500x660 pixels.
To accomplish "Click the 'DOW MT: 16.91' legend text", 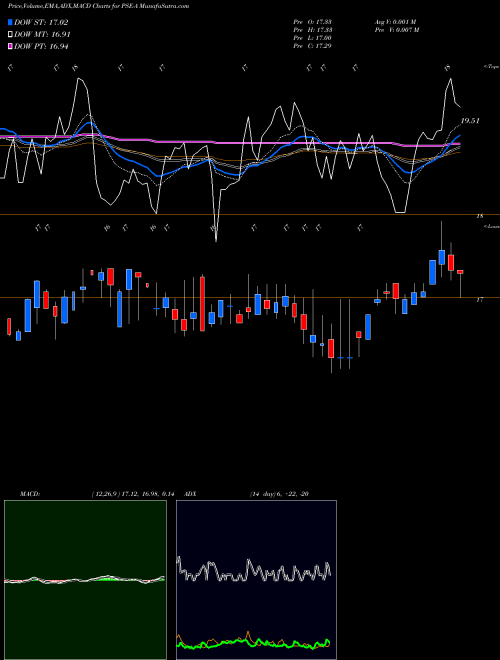I will click(x=42, y=35).
